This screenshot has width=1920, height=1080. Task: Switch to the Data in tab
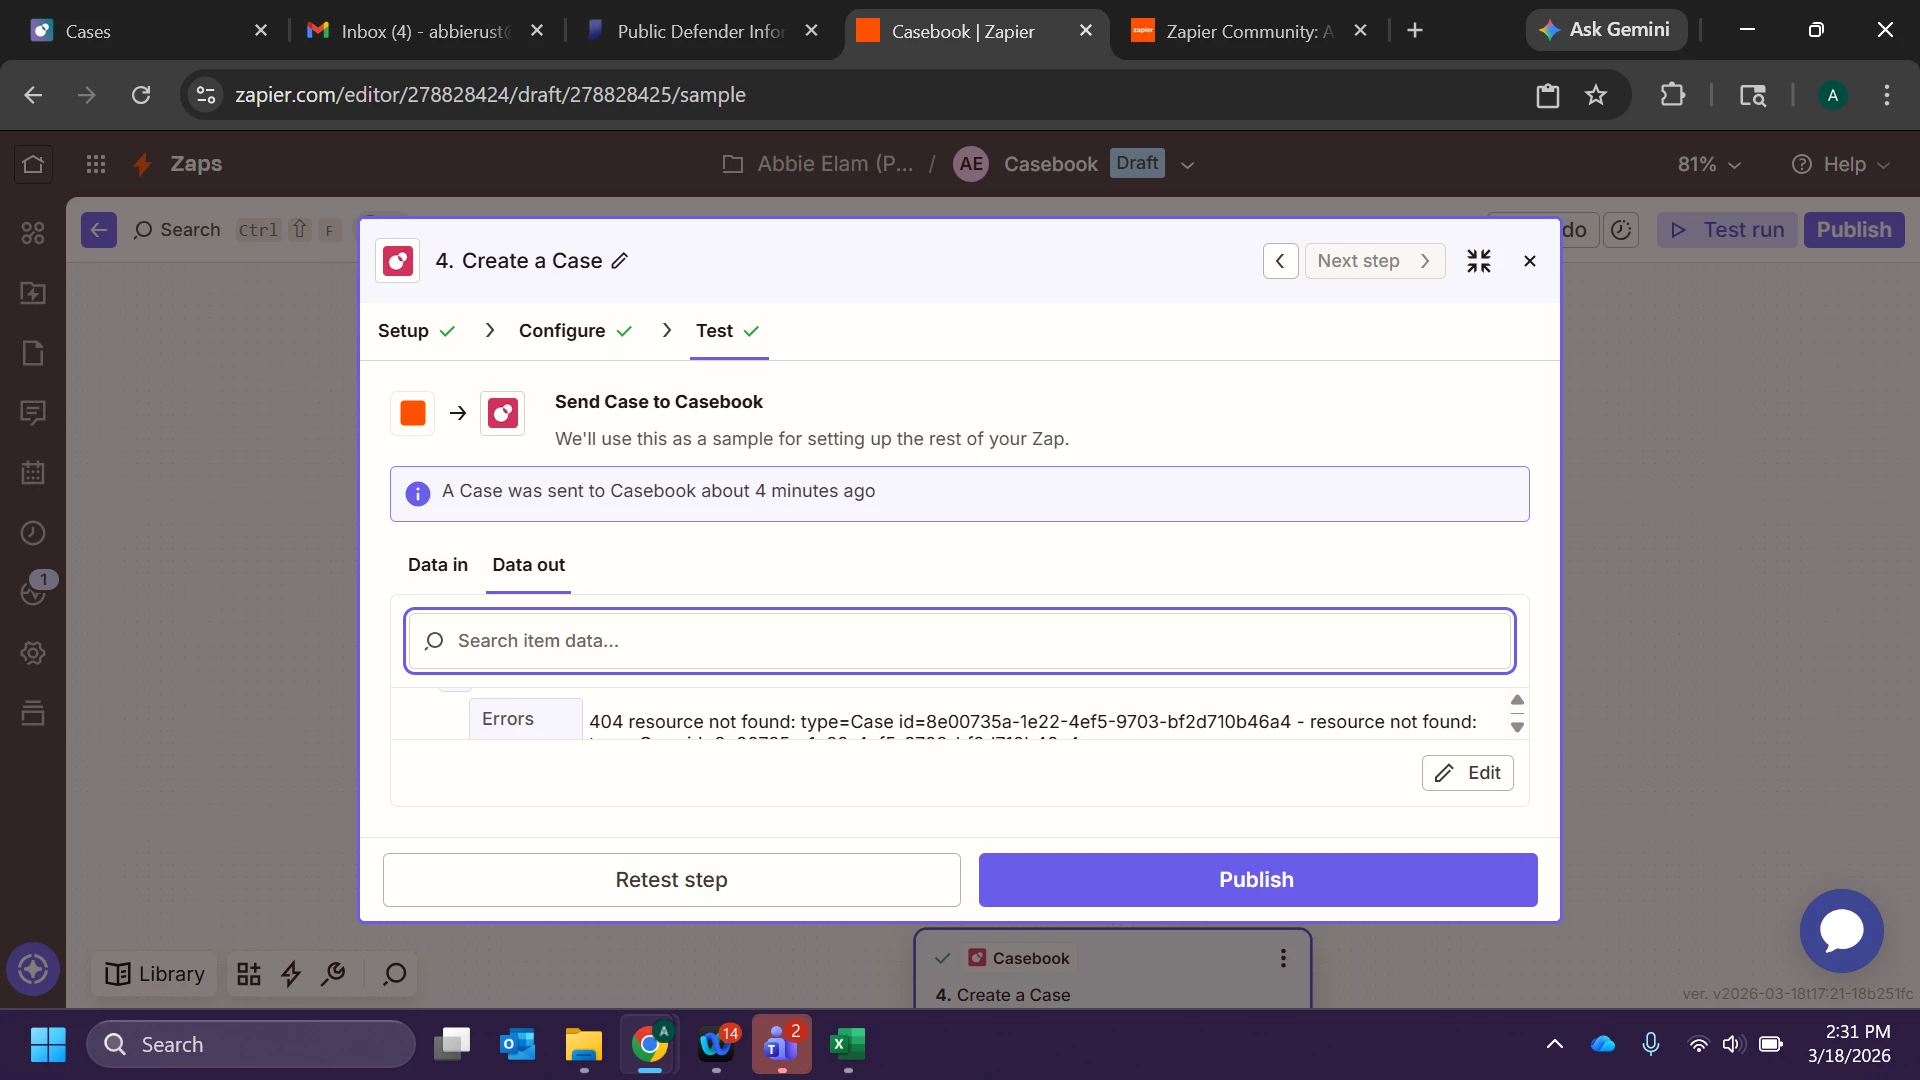click(437, 565)
